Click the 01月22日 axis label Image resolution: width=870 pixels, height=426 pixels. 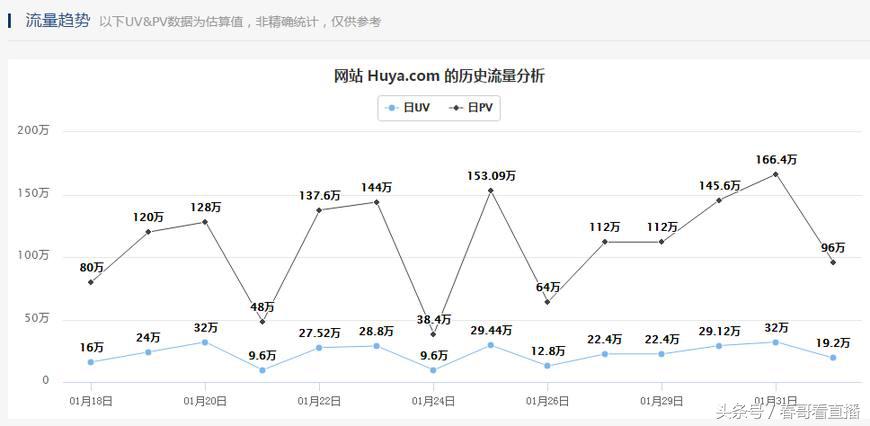pos(319,400)
